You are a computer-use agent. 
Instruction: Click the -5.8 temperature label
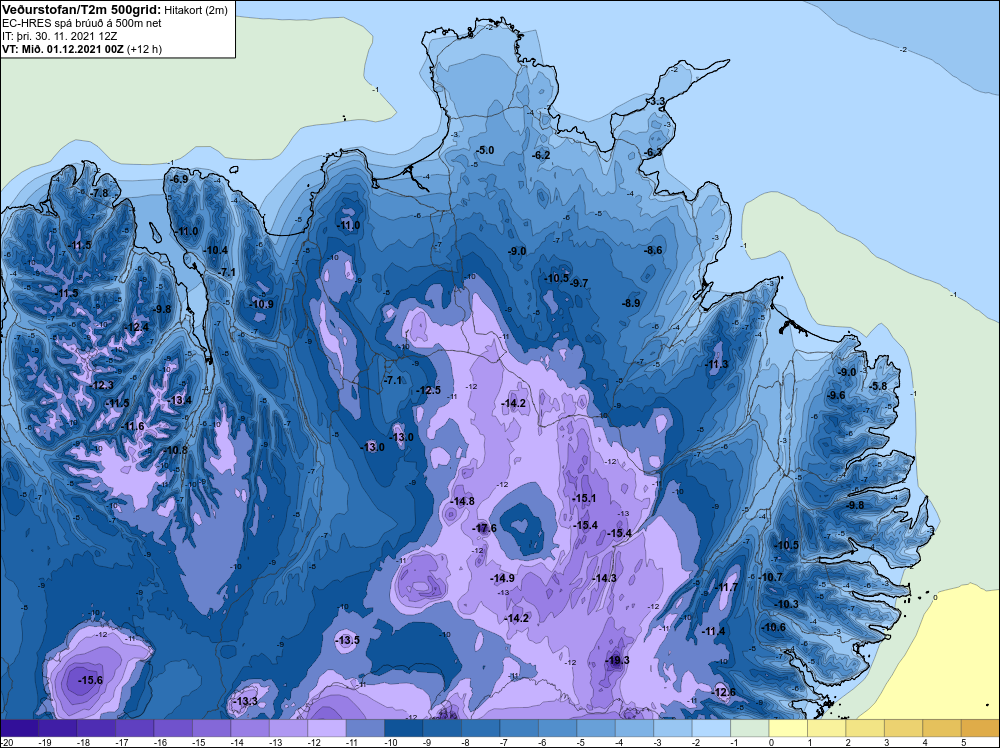878,386
